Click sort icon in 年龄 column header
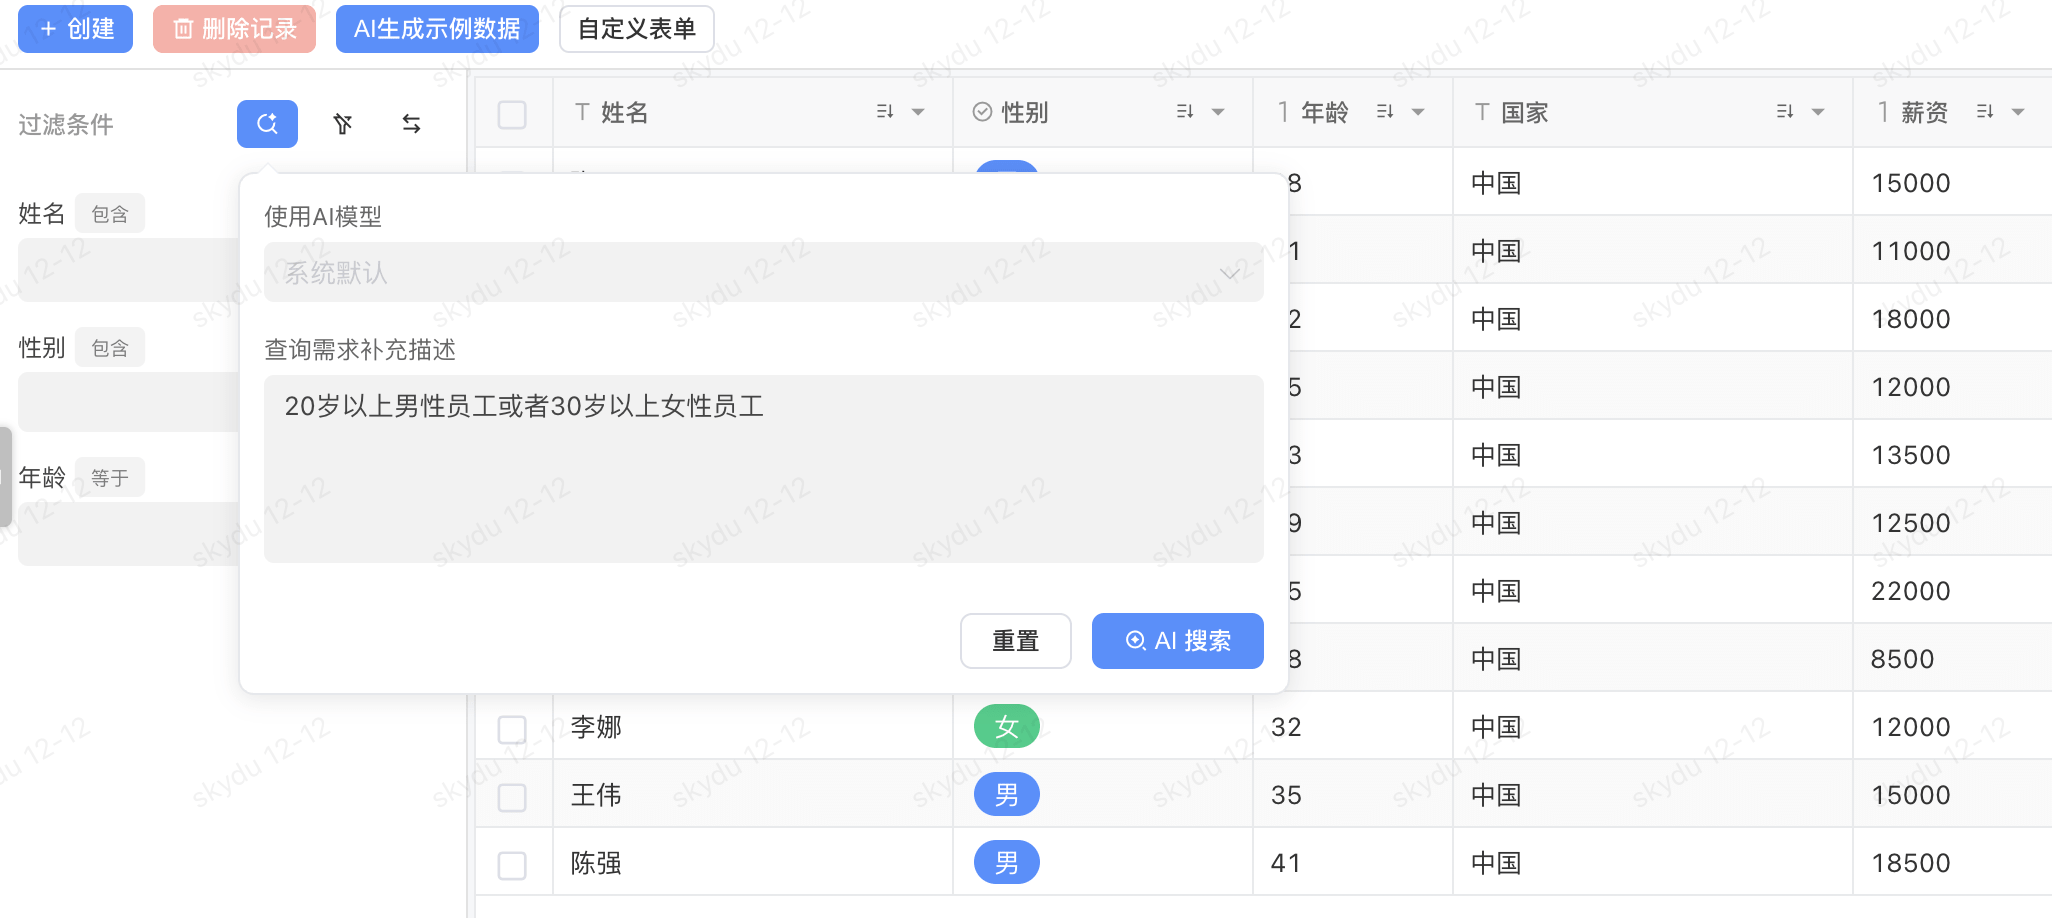The width and height of the screenshot is (2052, 918). pyautogui.click(x=1385, y=112)
